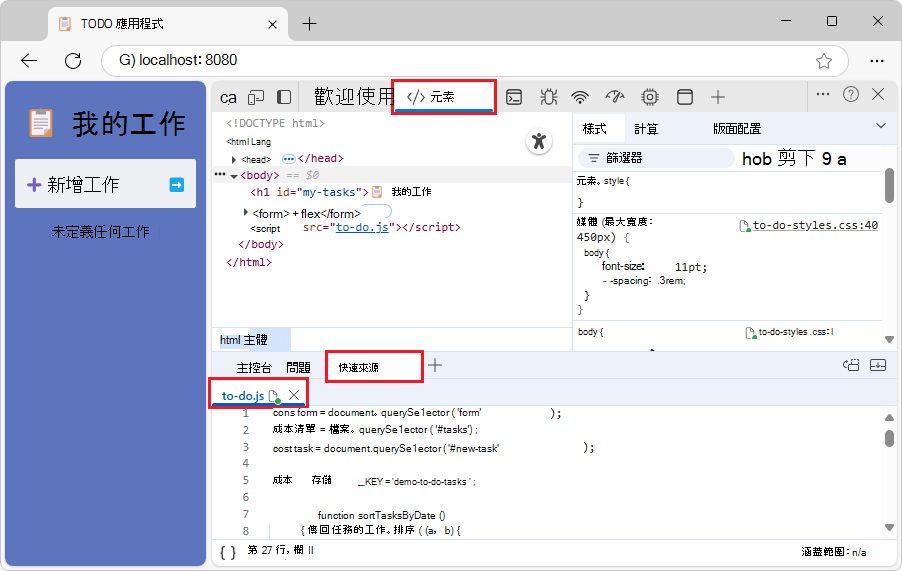This screenshot has height=571, width=902.
Task: Click the My tasks (我的工作) heading
Action: tap(128, 124)
